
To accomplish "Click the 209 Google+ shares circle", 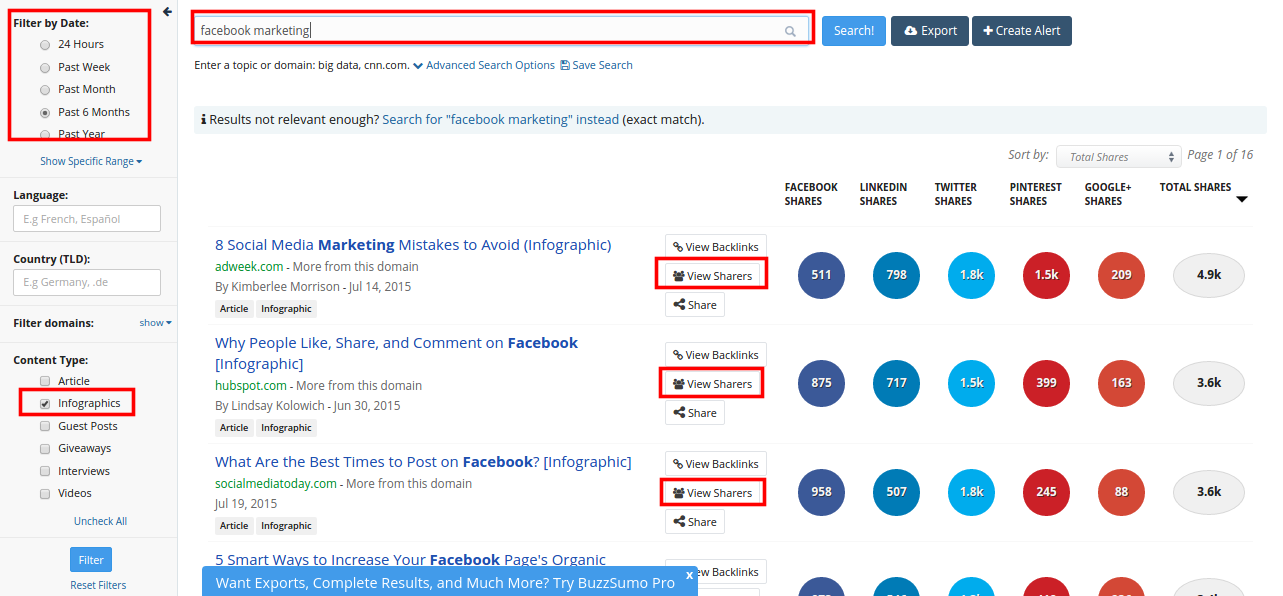I will pos(1121,275).
